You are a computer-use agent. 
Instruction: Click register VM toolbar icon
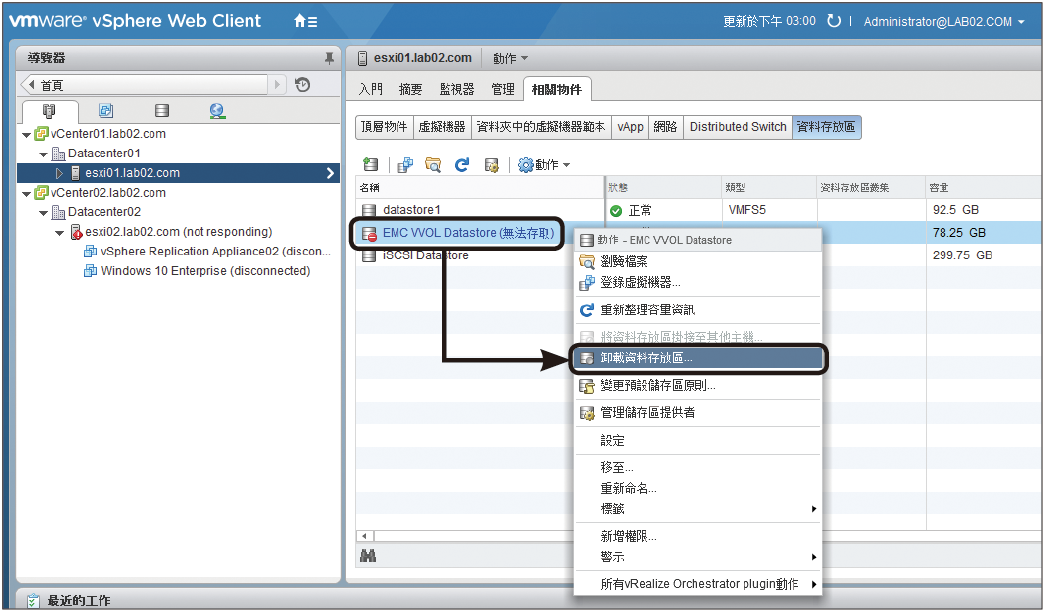pos(405,165)
